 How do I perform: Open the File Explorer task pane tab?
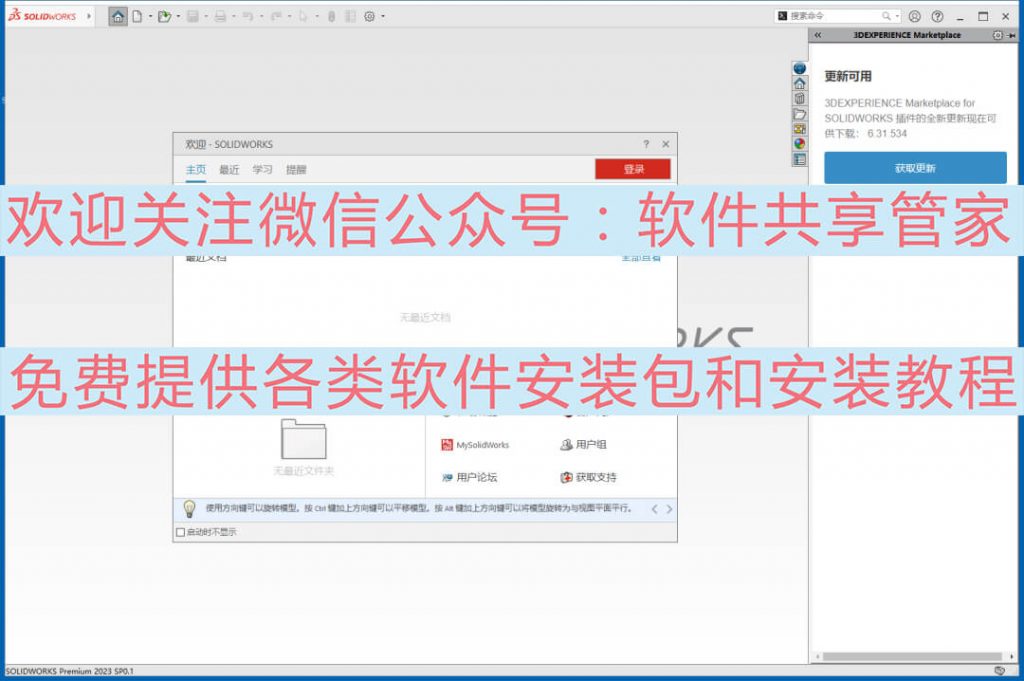point(799,114)
